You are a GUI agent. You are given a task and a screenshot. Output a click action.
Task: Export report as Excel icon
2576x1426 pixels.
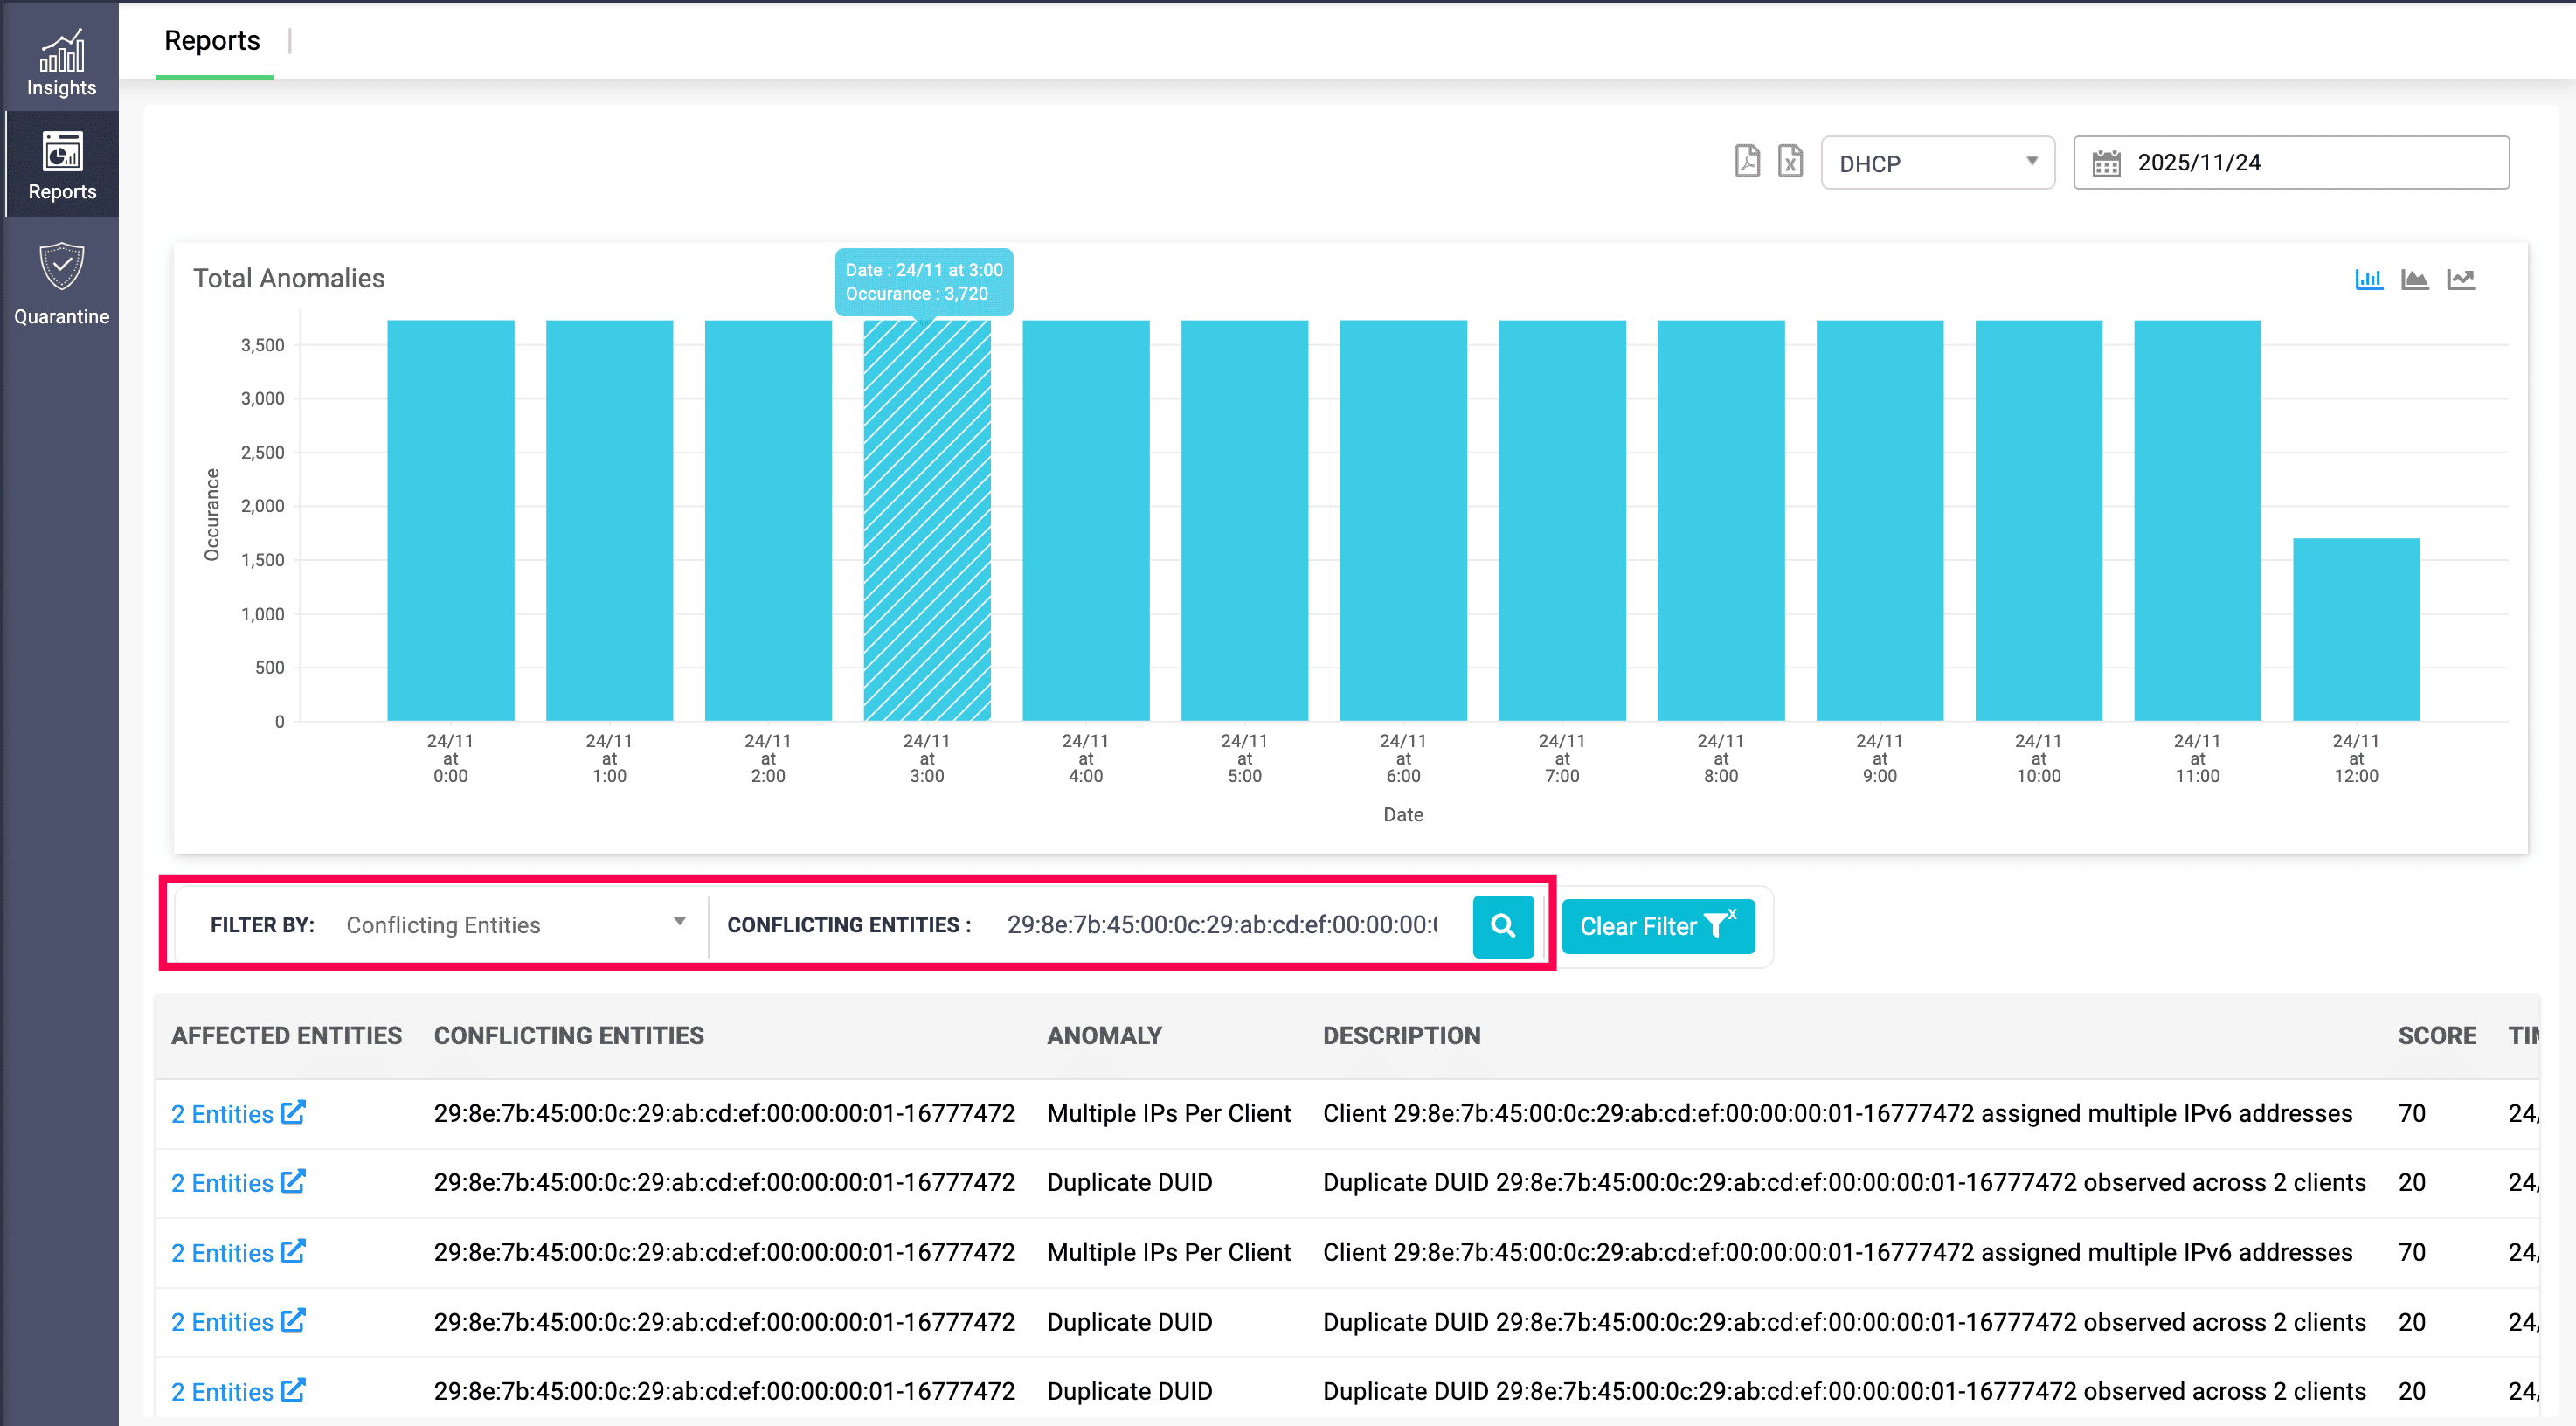[1790, 161]
